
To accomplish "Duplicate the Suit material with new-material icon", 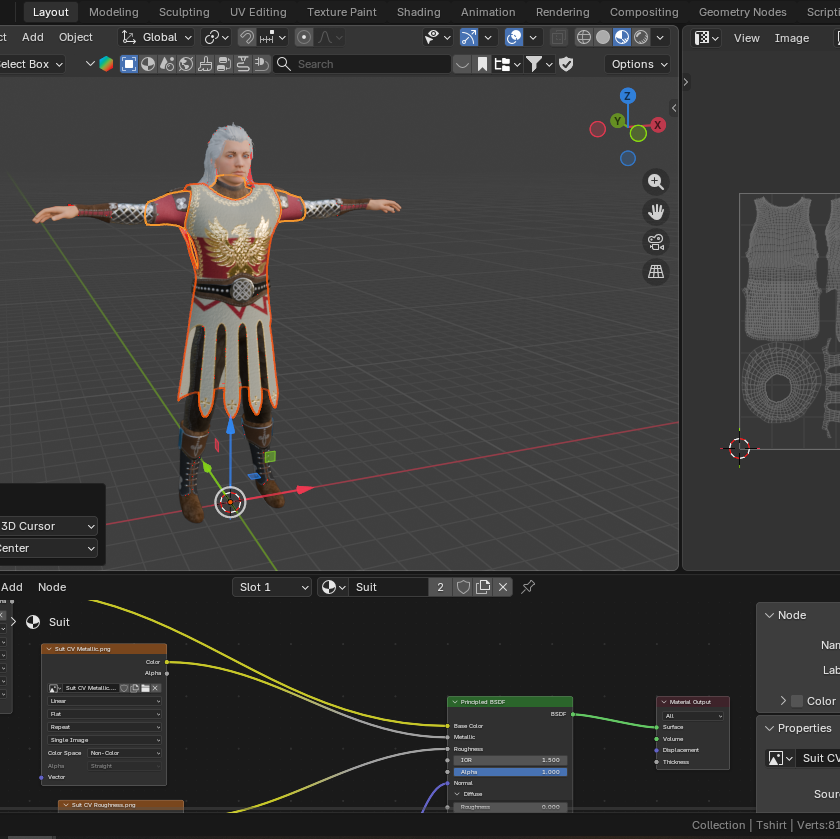I will (x=483, y=587).
